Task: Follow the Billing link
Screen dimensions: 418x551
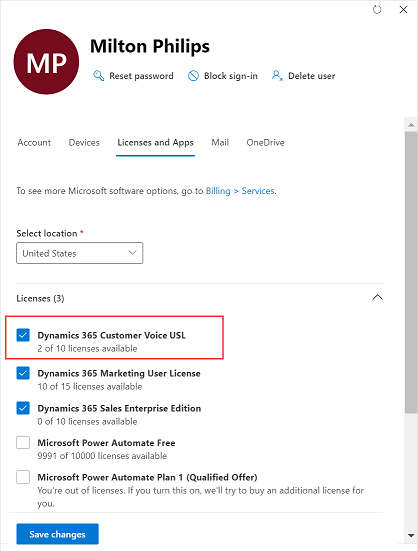Action: coord(218,191)
